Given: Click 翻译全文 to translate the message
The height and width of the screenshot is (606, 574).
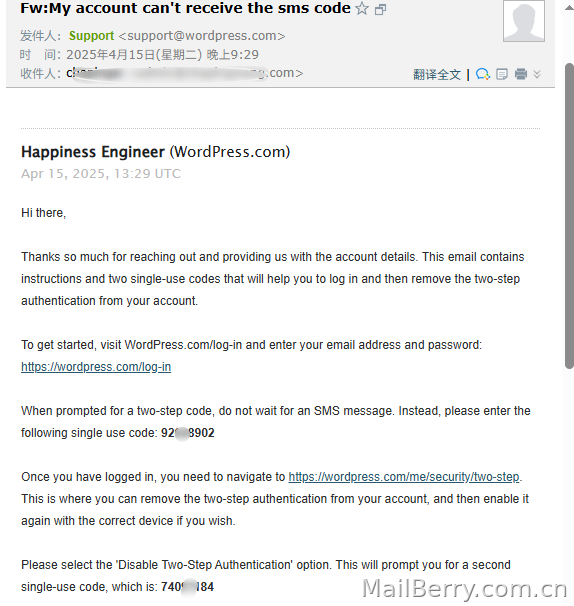Looking at the screenshot, I should pos(437,74).
